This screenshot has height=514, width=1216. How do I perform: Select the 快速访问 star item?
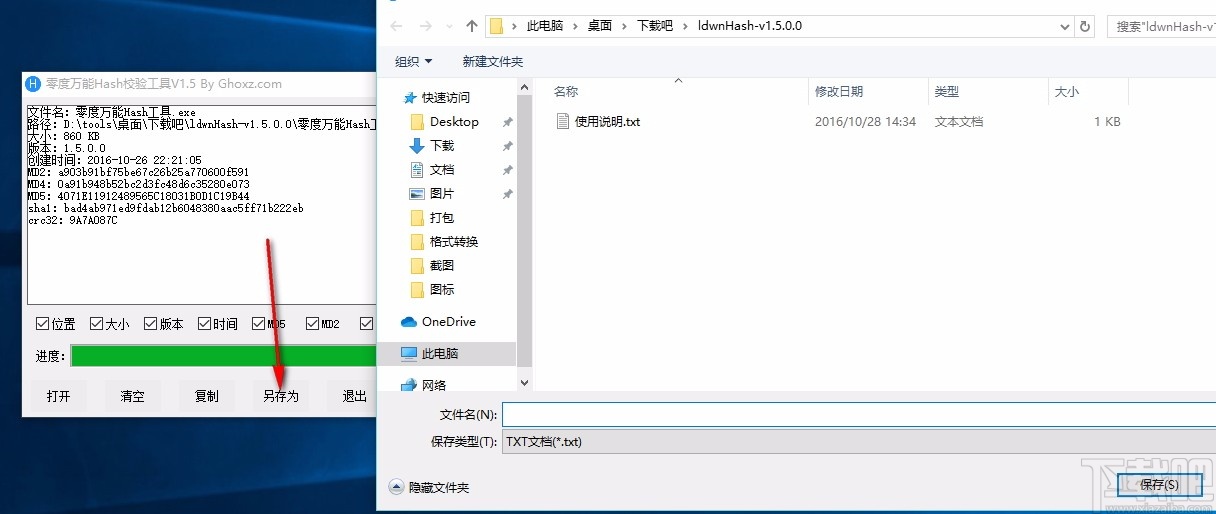(435, 98)
